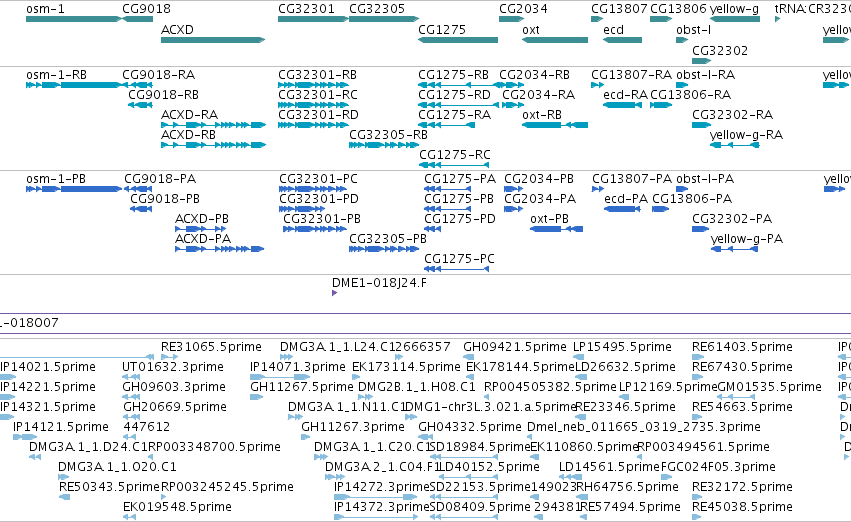Click the CG2034-RA transcript
Viewport: 851px width, 522px height.
click(513, 105)
